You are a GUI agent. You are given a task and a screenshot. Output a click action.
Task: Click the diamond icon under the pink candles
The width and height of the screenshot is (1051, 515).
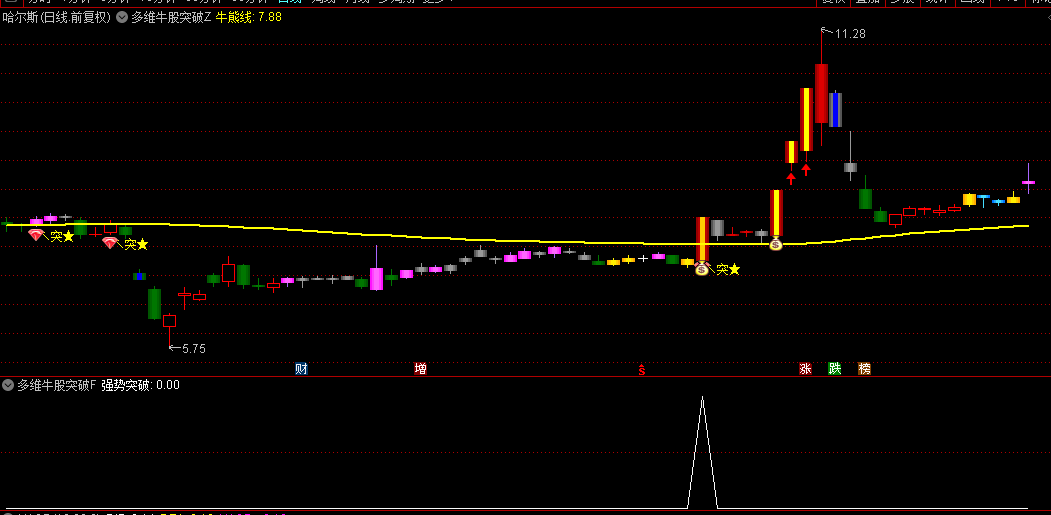point(37,235)
